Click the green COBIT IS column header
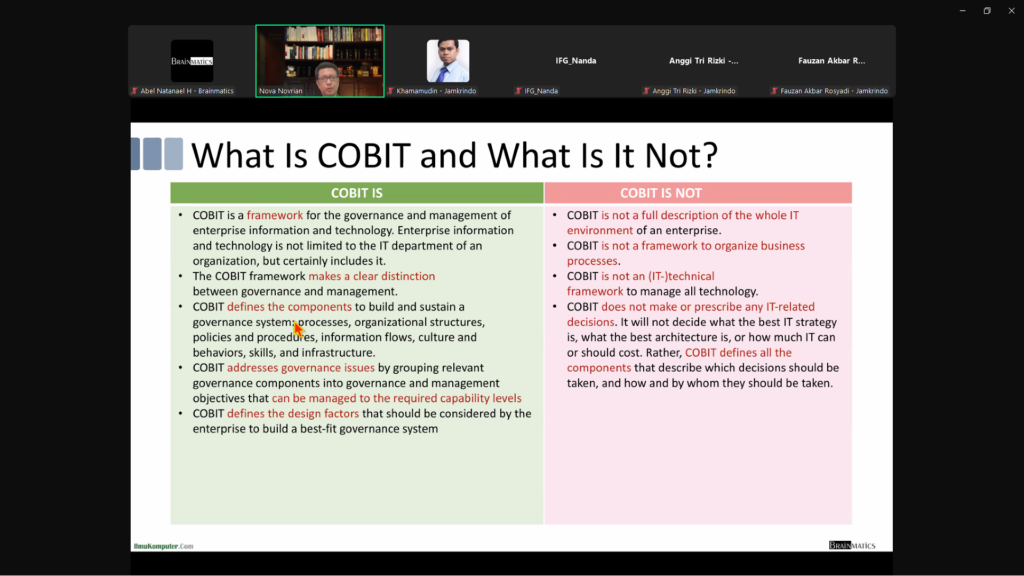Viewport: 1024px width, 576px height. [x=357, y=193]
